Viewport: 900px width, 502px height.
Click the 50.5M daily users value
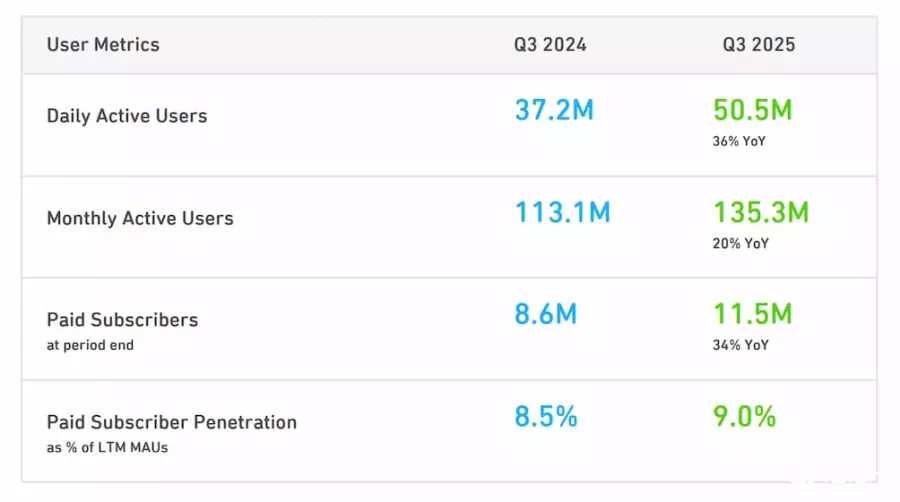[x=752, y=110]
